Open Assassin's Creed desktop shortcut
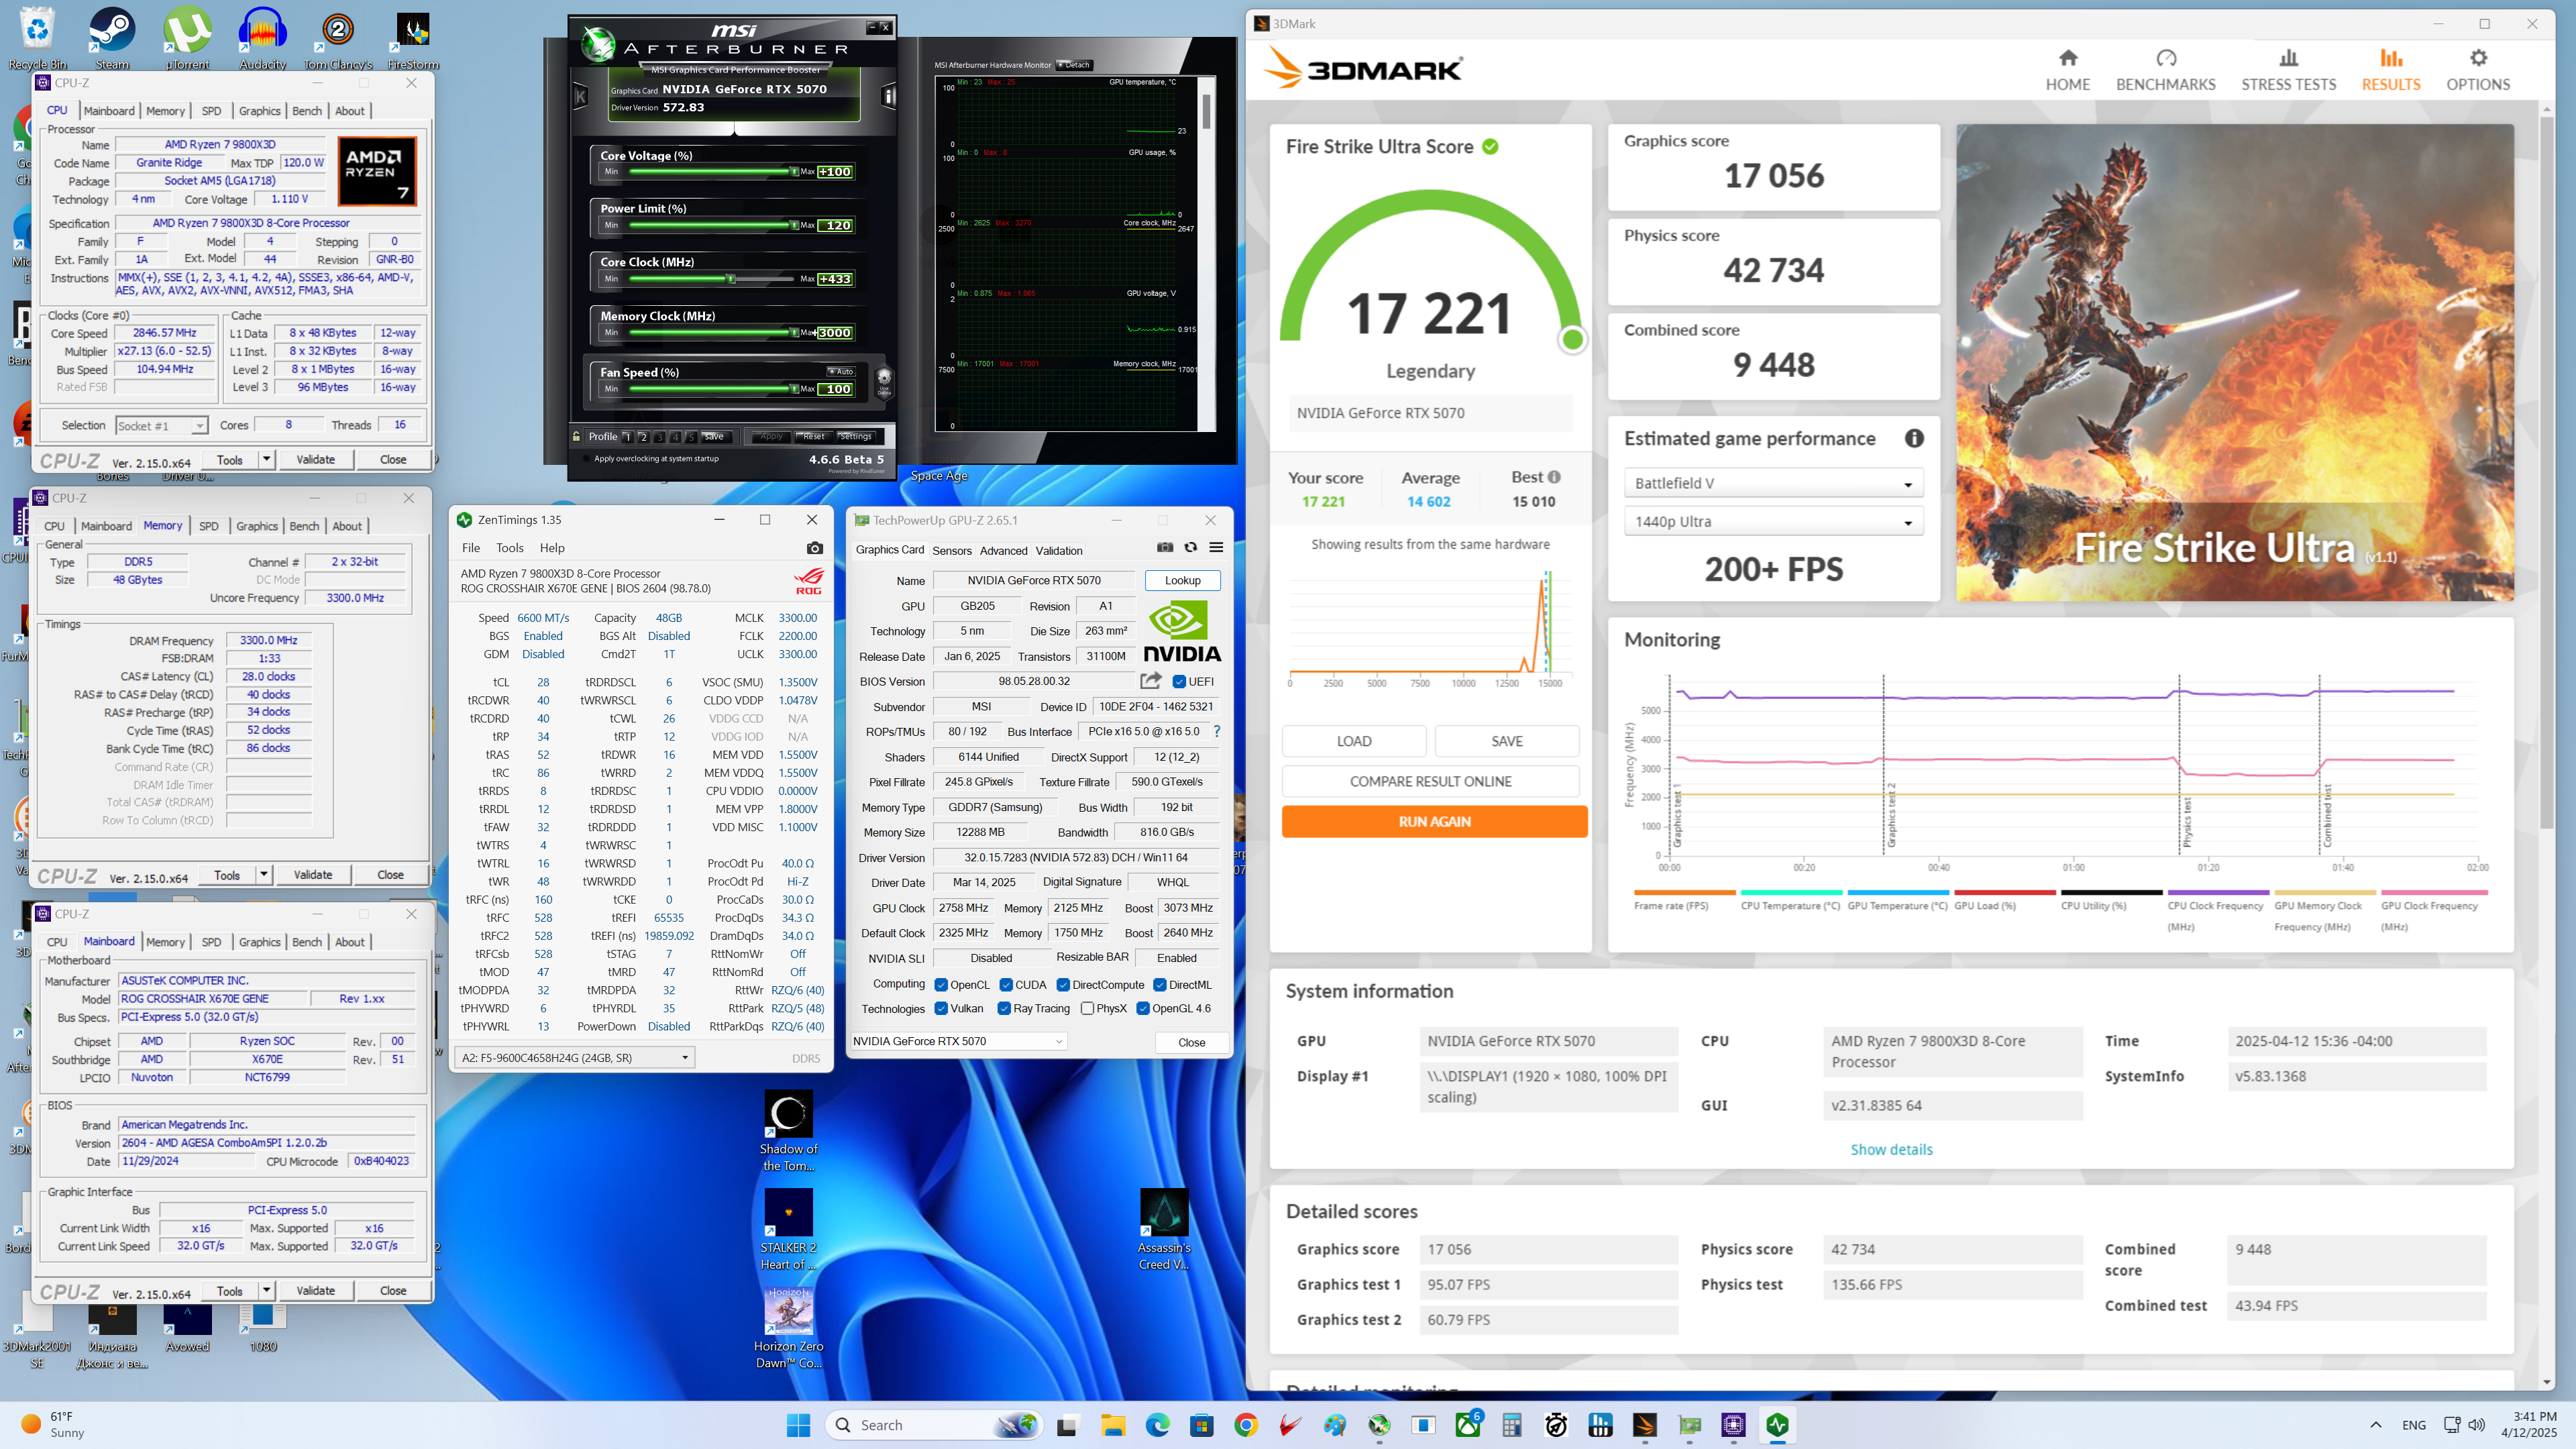Screen dimensions: 2576x1449 pyautogui.click(x=1164, y=1229)
